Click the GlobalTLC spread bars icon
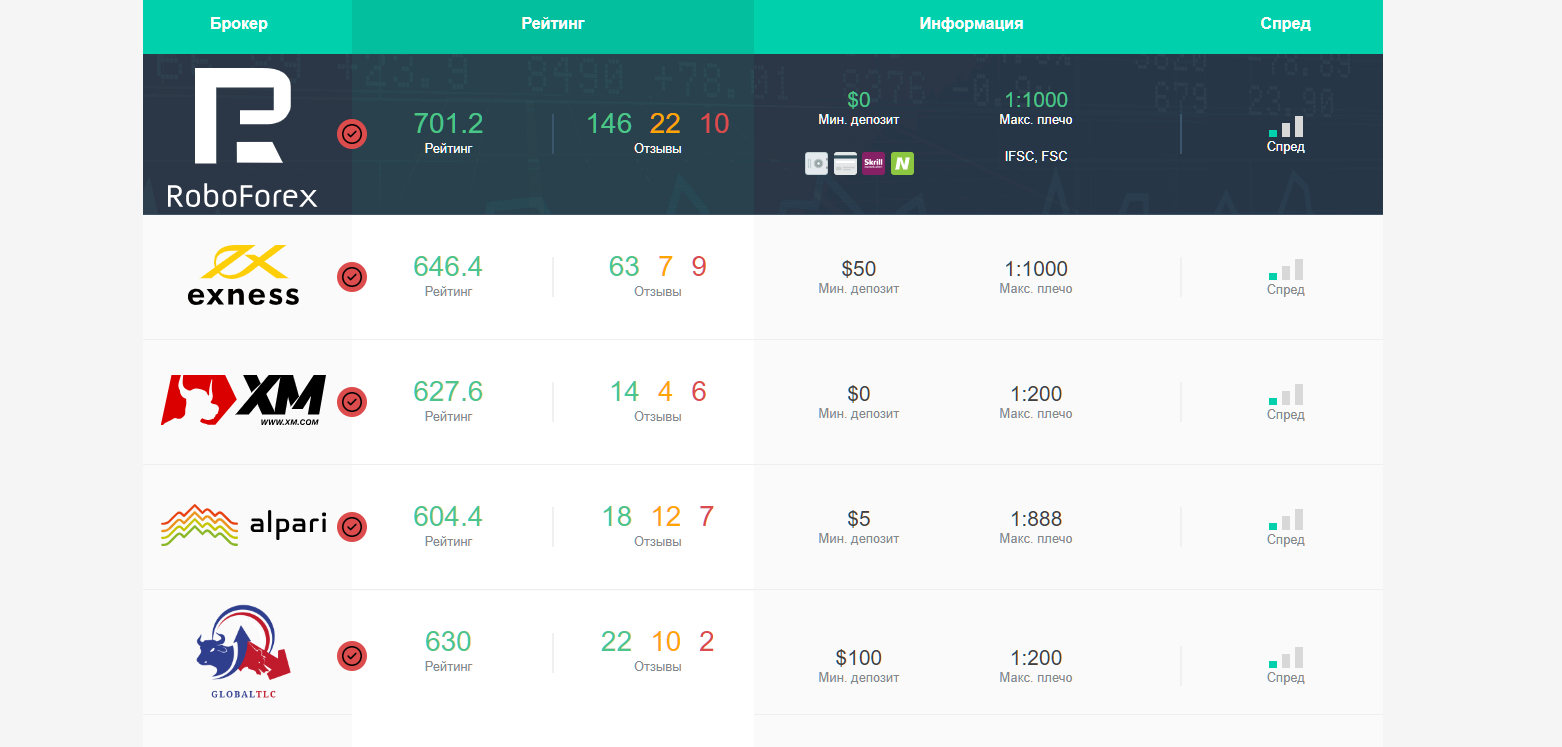This screenshot has height=747, width=1562. point(1286,657)
